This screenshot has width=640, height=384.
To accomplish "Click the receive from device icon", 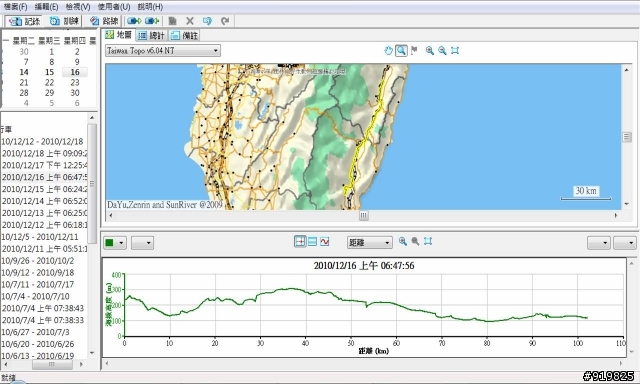I will pos(152,21).
